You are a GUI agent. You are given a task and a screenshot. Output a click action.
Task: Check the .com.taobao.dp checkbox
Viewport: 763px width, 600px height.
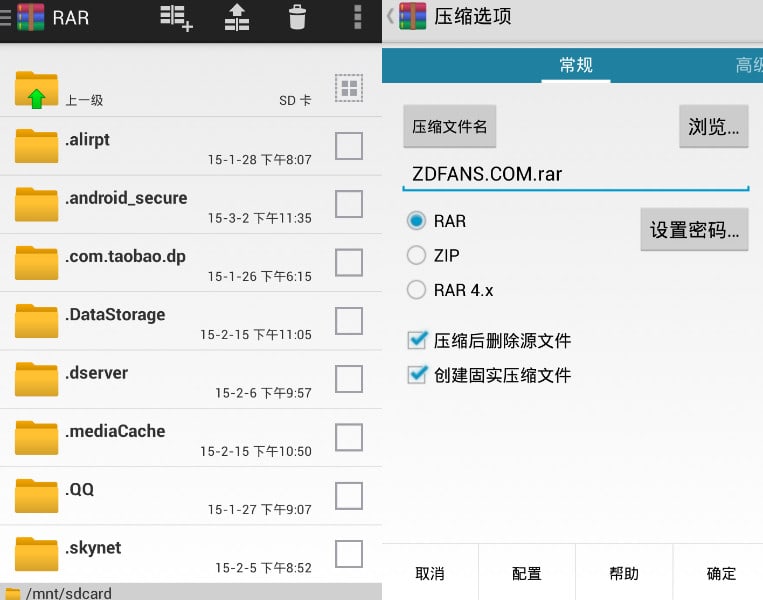349,262
